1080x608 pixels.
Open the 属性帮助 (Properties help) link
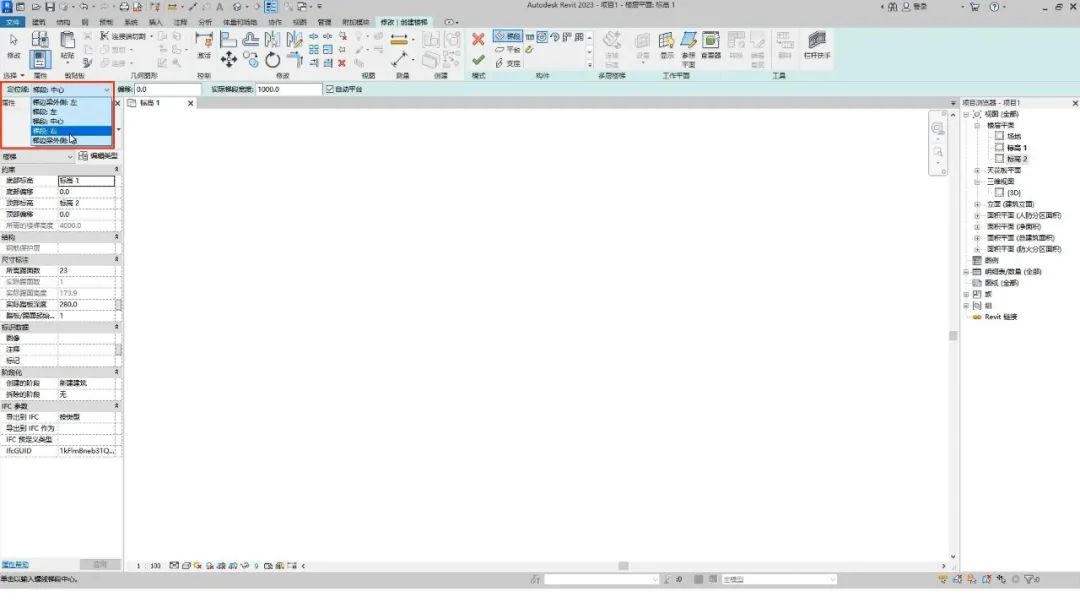[x=15, y=565]
